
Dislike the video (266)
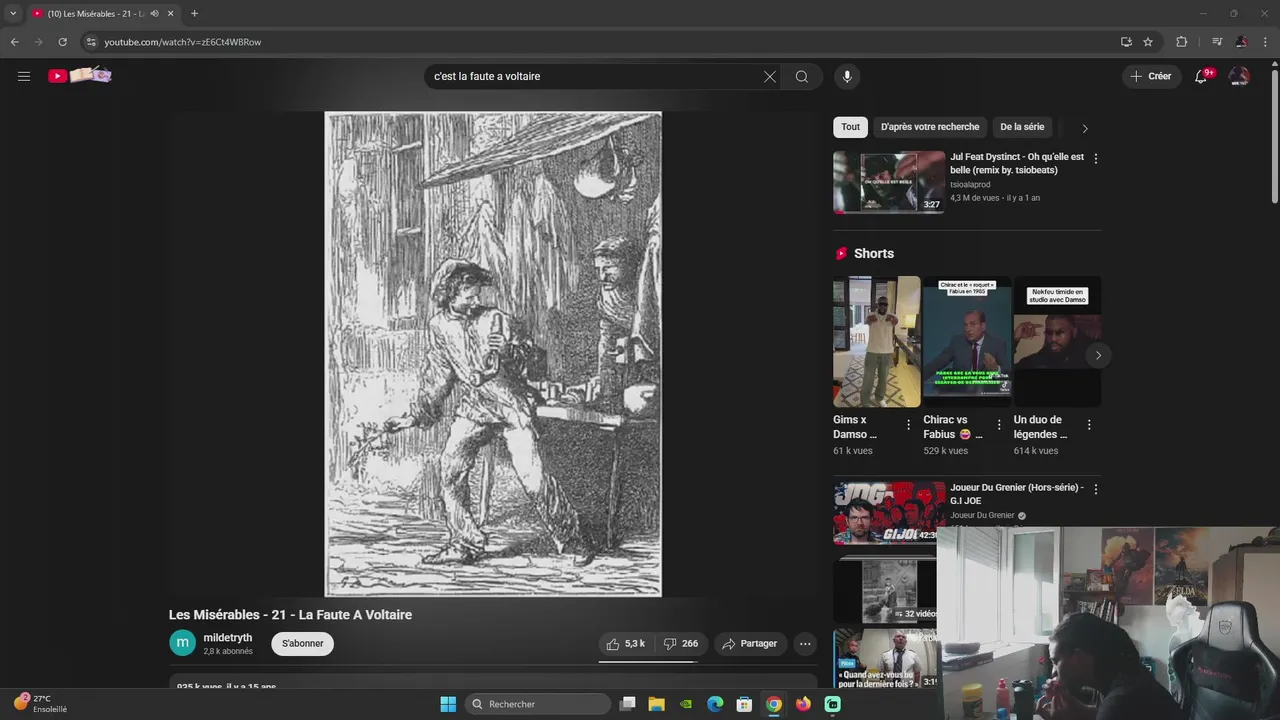pyautogui.click(x=681, y=644)
